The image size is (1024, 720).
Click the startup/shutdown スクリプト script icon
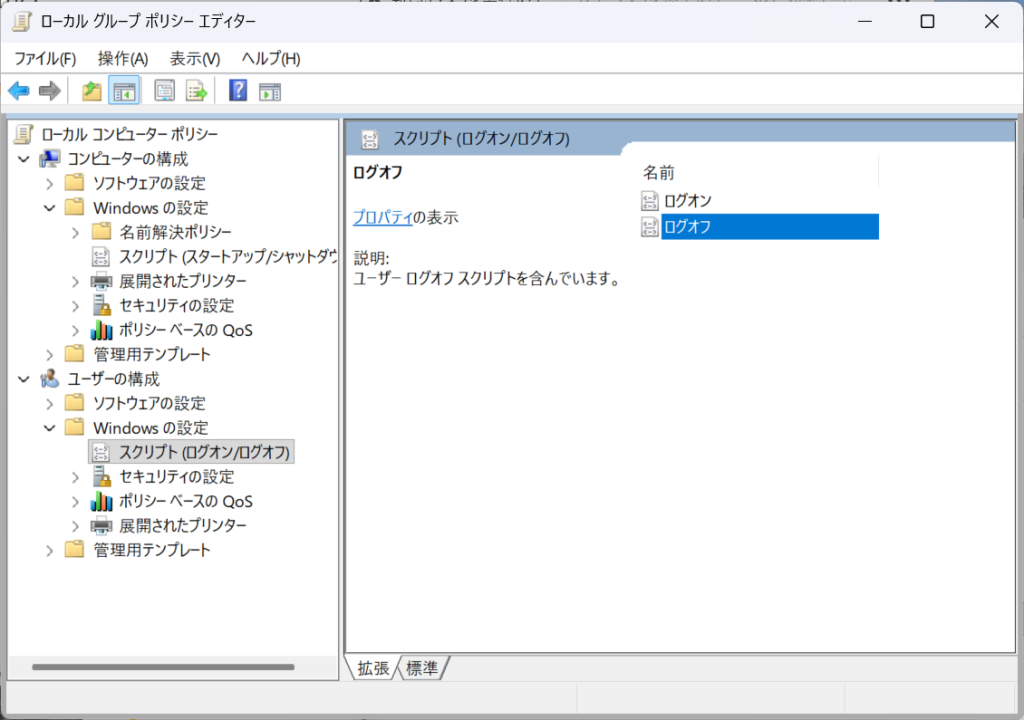101,256
